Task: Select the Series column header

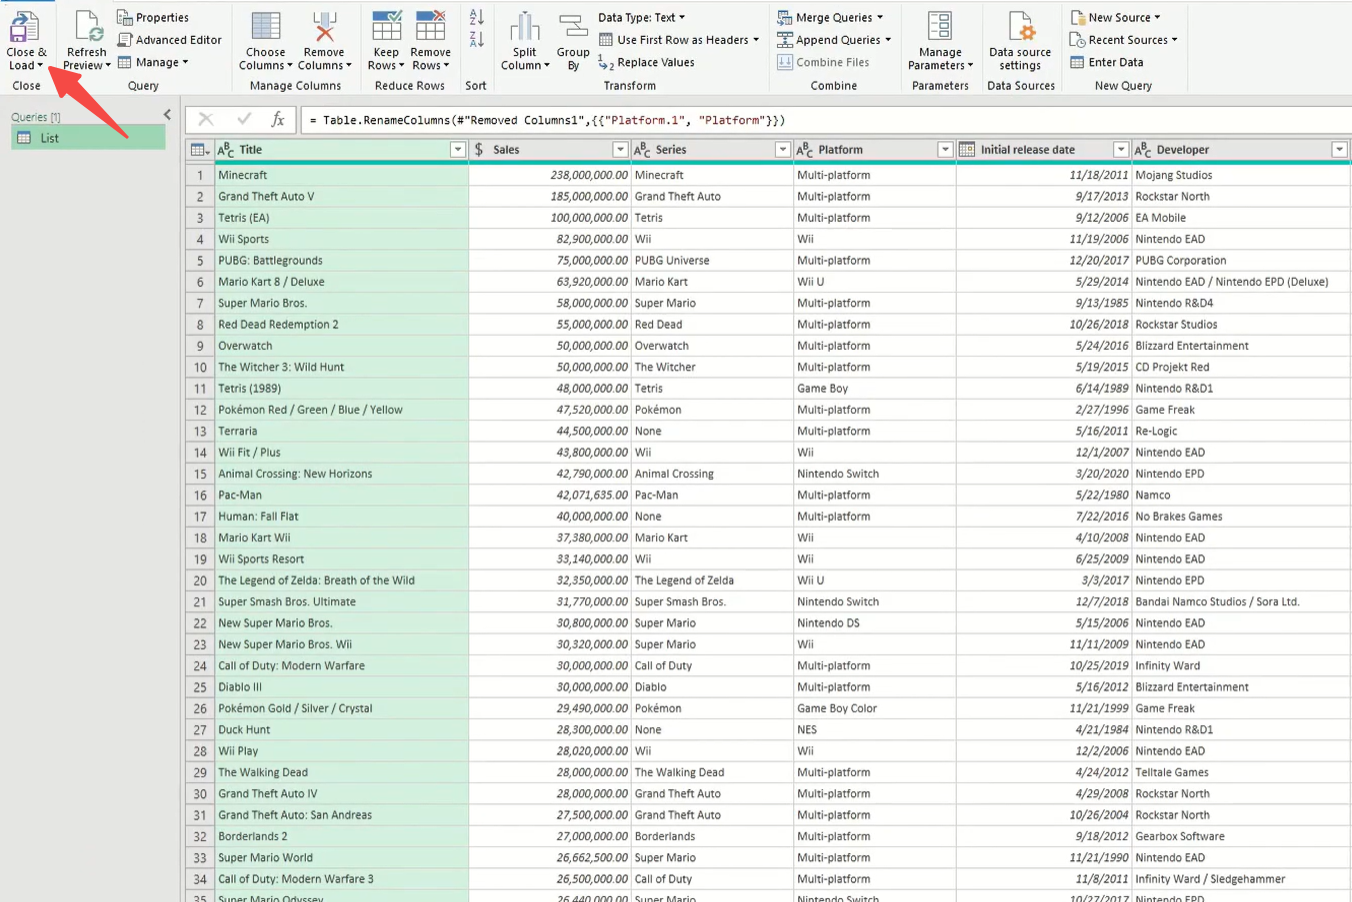Action: pos(712,150)
